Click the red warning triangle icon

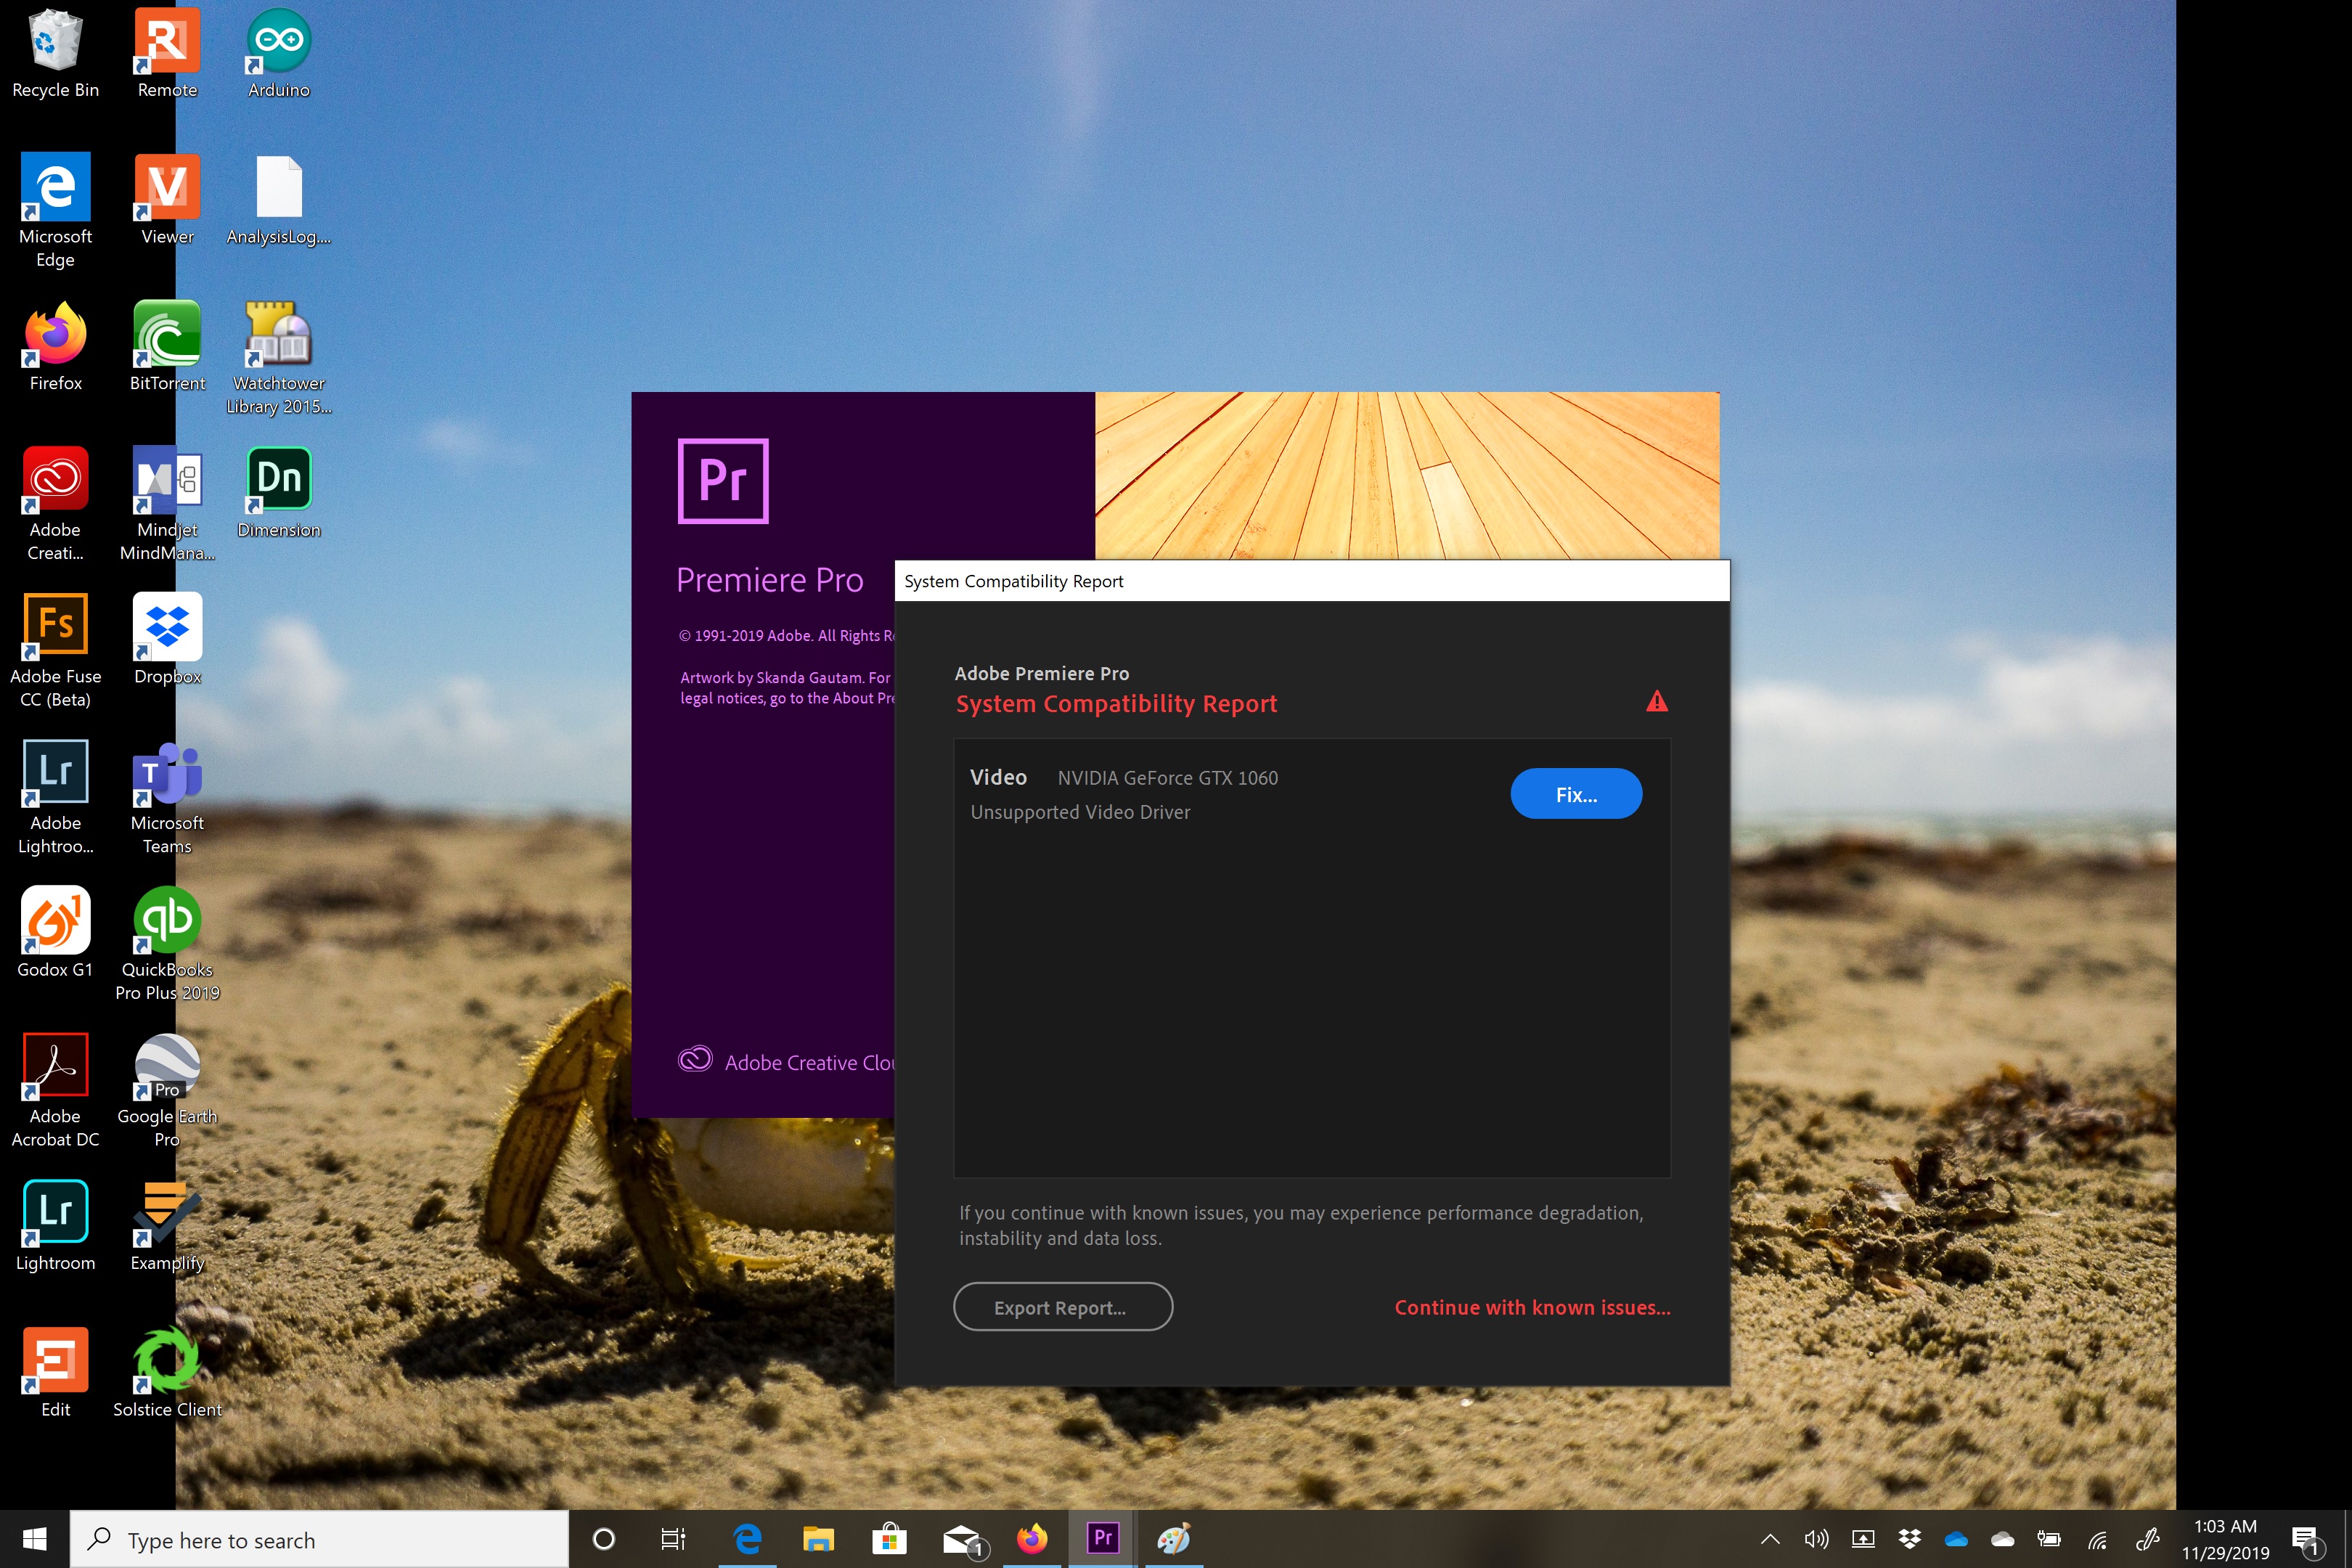click(x=1656, y=702)
